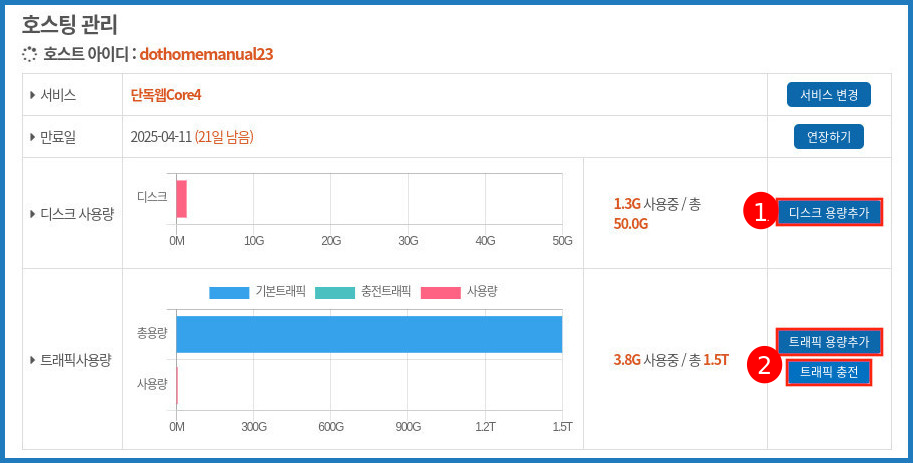Click the arrow bullet before 서비스
The height and width of the screenshot is (463, 913).
pos(33,96)
